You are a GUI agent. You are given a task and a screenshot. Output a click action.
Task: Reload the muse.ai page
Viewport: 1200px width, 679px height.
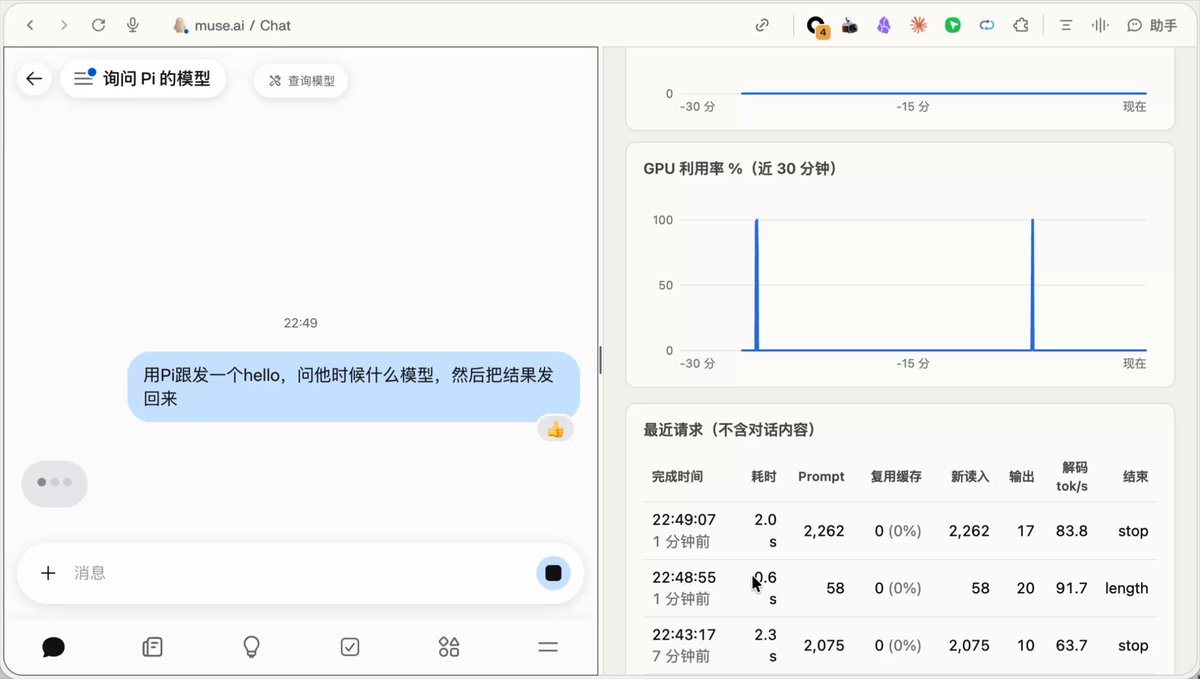pyautogui.click(x=98, y=25)
